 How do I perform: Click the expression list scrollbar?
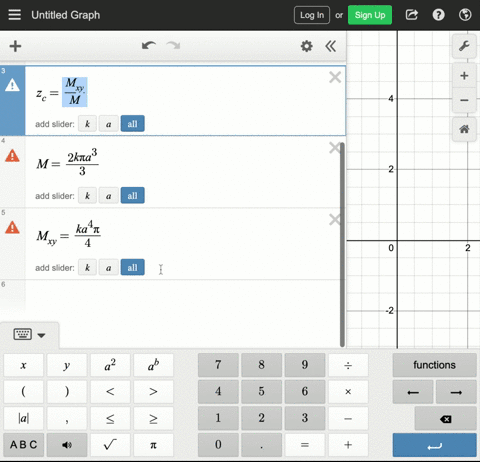[342, 244]
